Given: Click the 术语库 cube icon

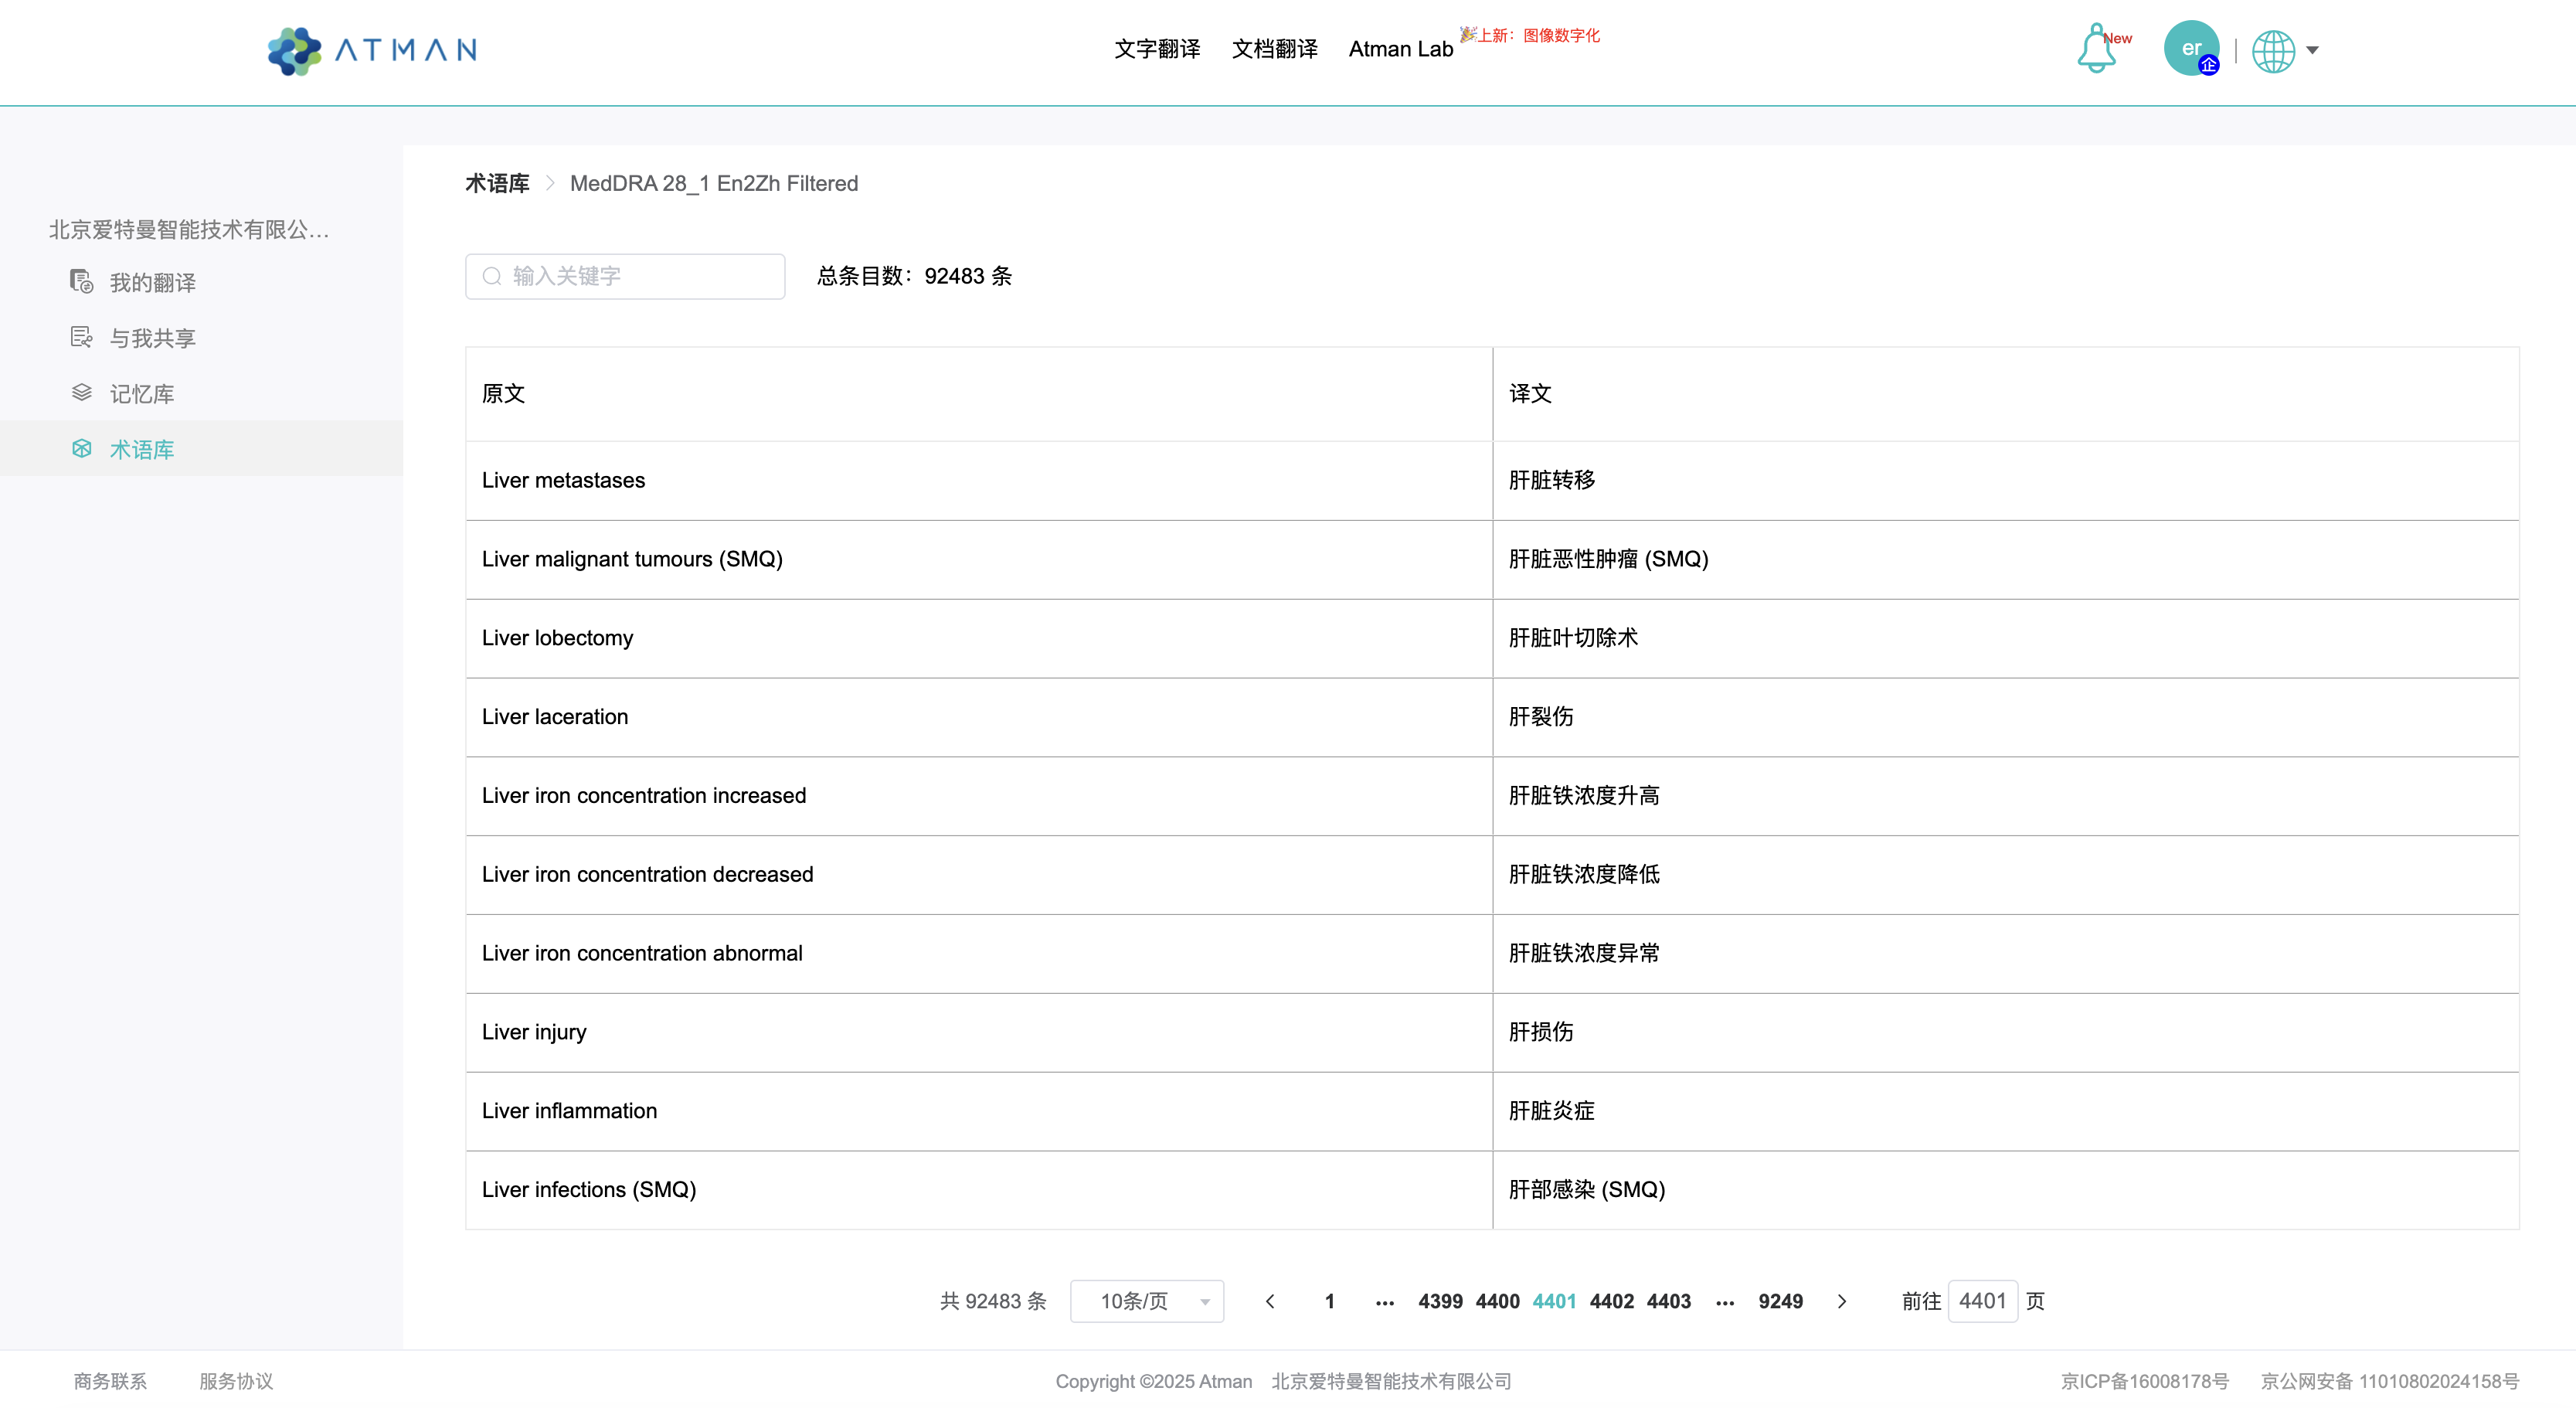Looking at the screenshot, I should pos(82,449).
